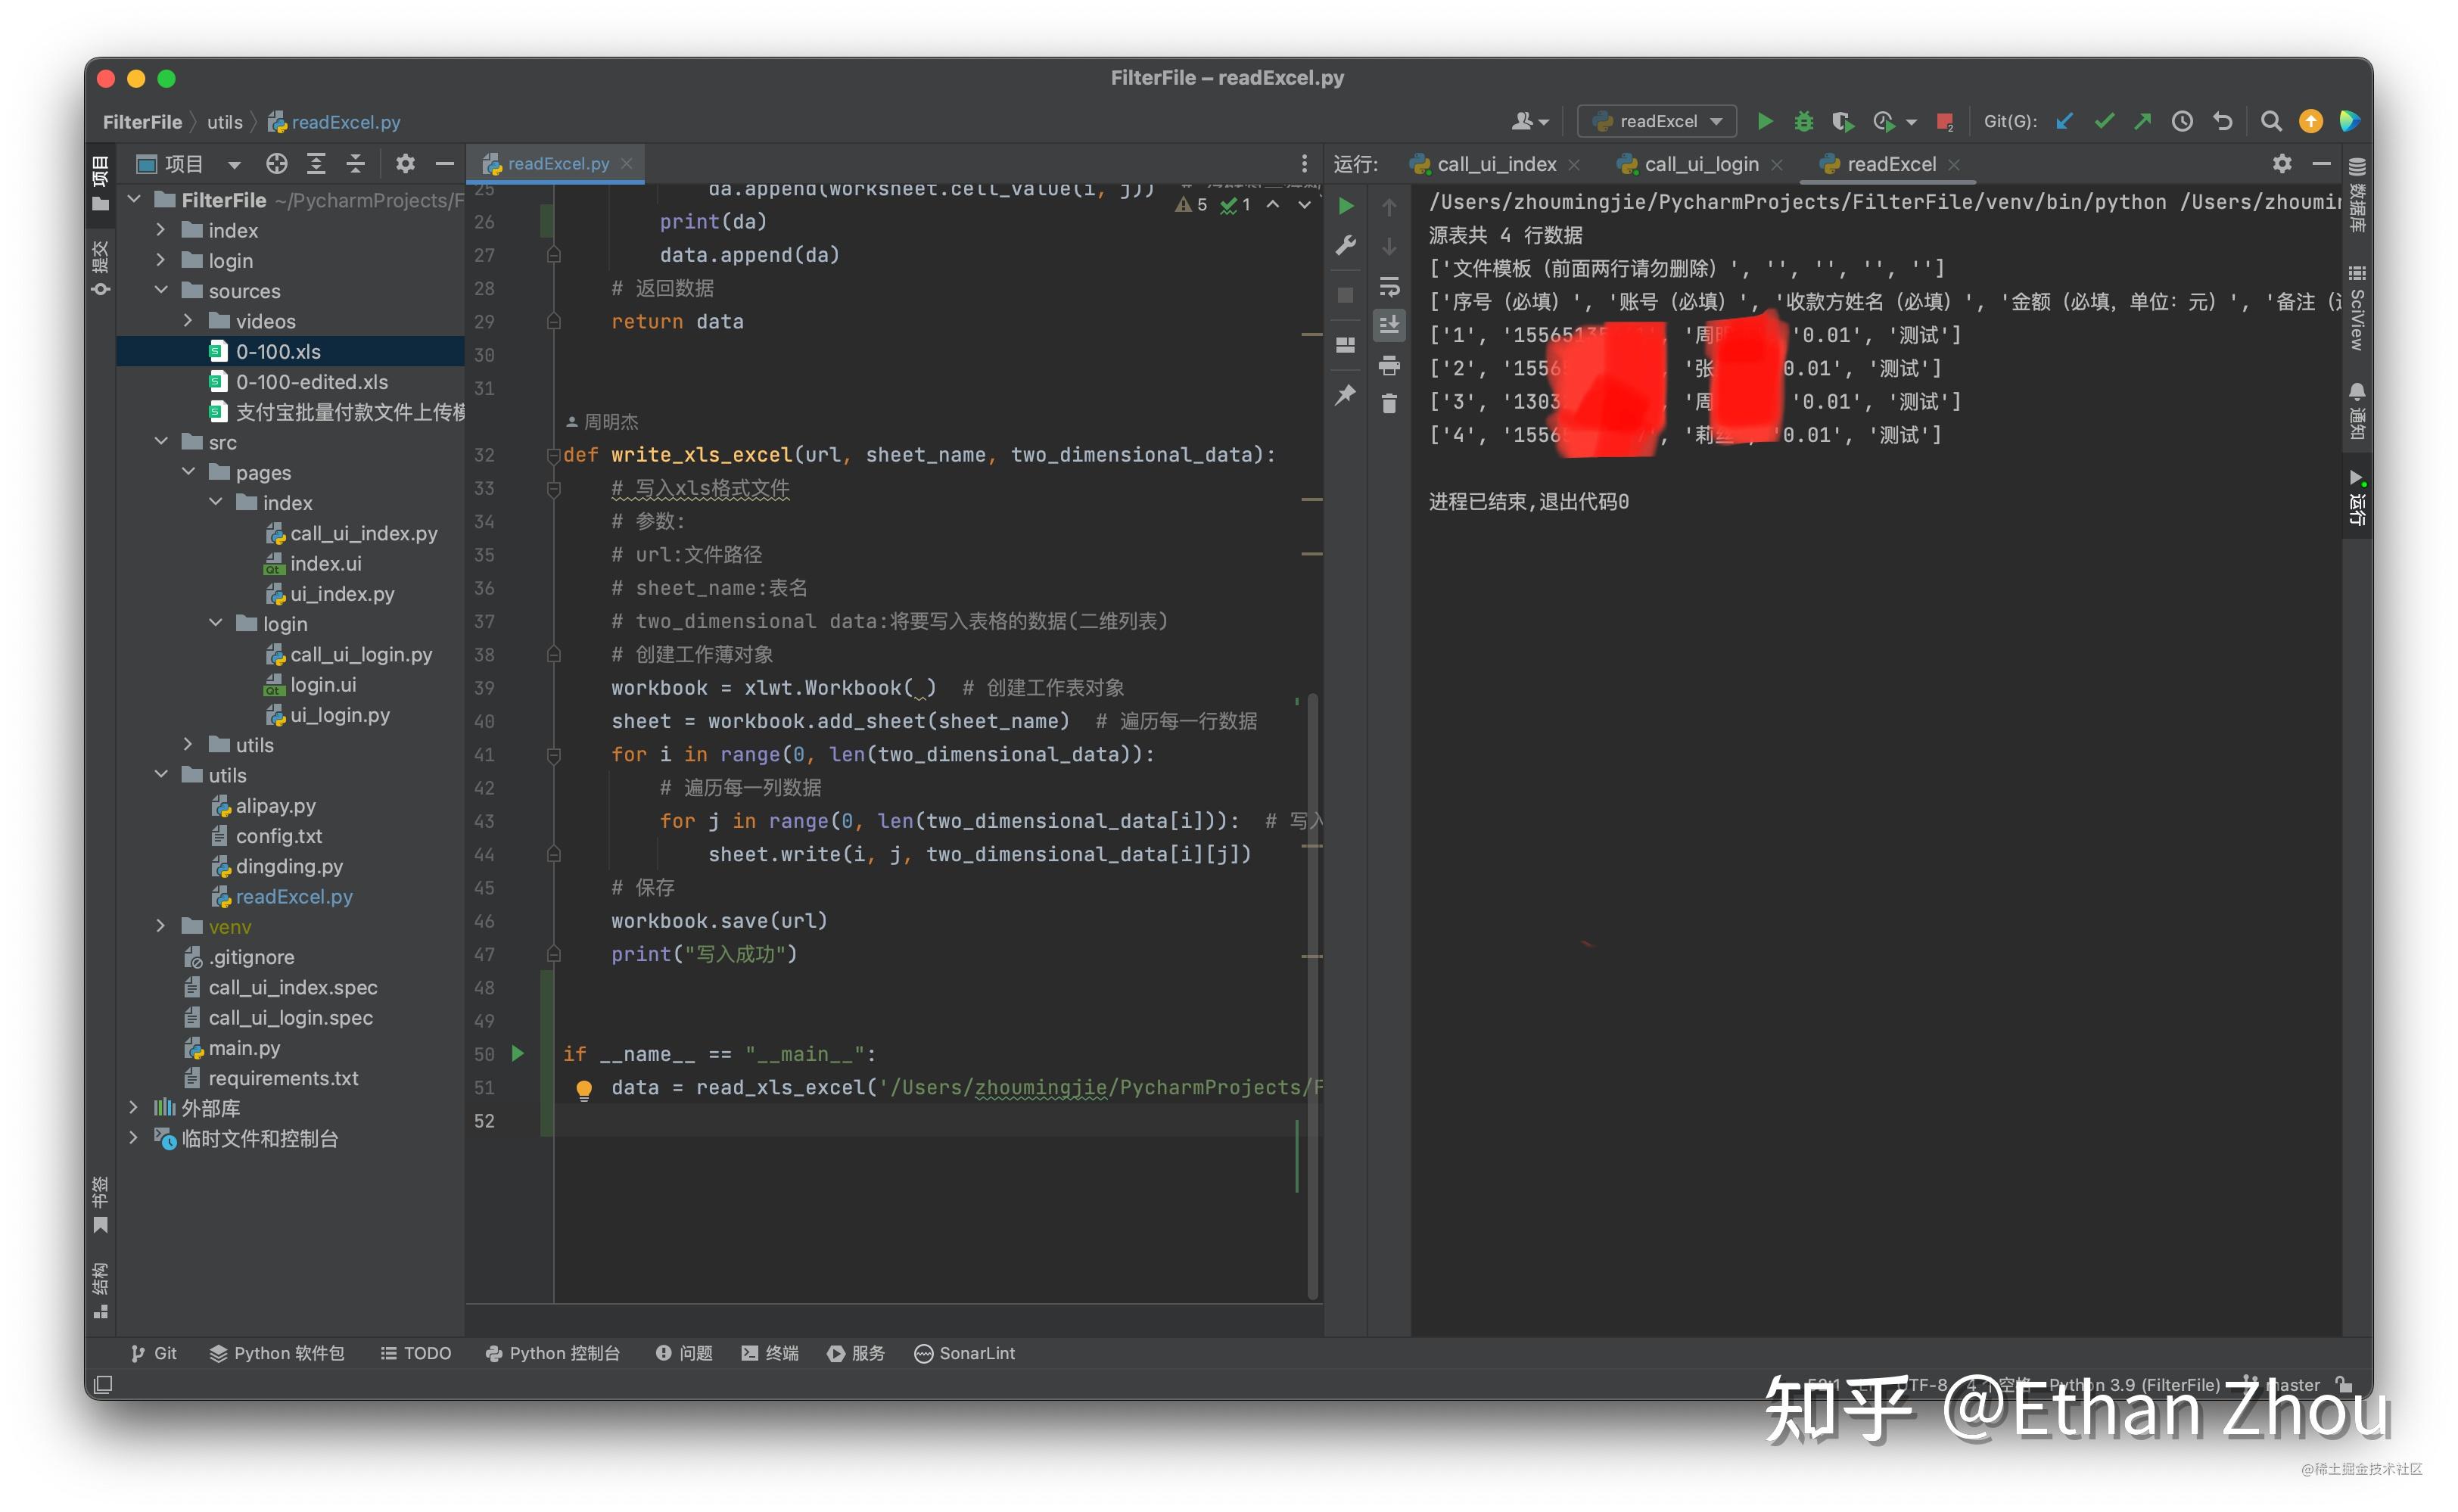Image resolution: width=2458 pixels, height=1512 pixels.
Task: Rerun readExcel in run panel
Action: coord(1346,206)
